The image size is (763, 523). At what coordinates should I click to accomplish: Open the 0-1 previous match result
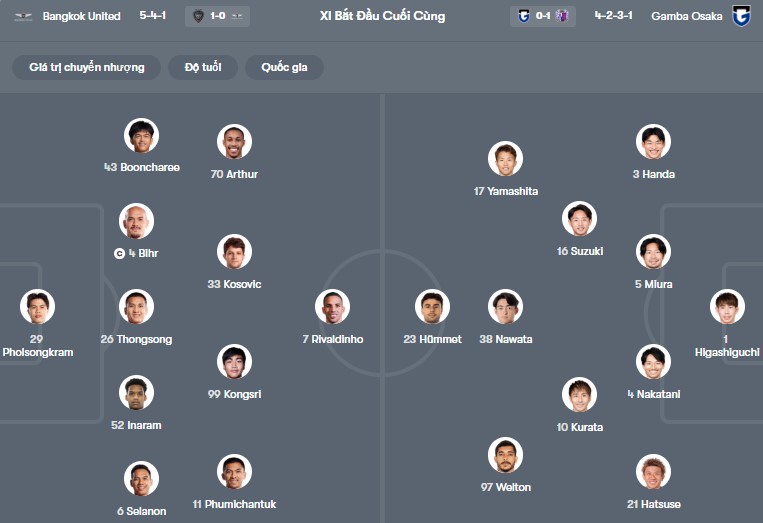click(x=543, y=16)
